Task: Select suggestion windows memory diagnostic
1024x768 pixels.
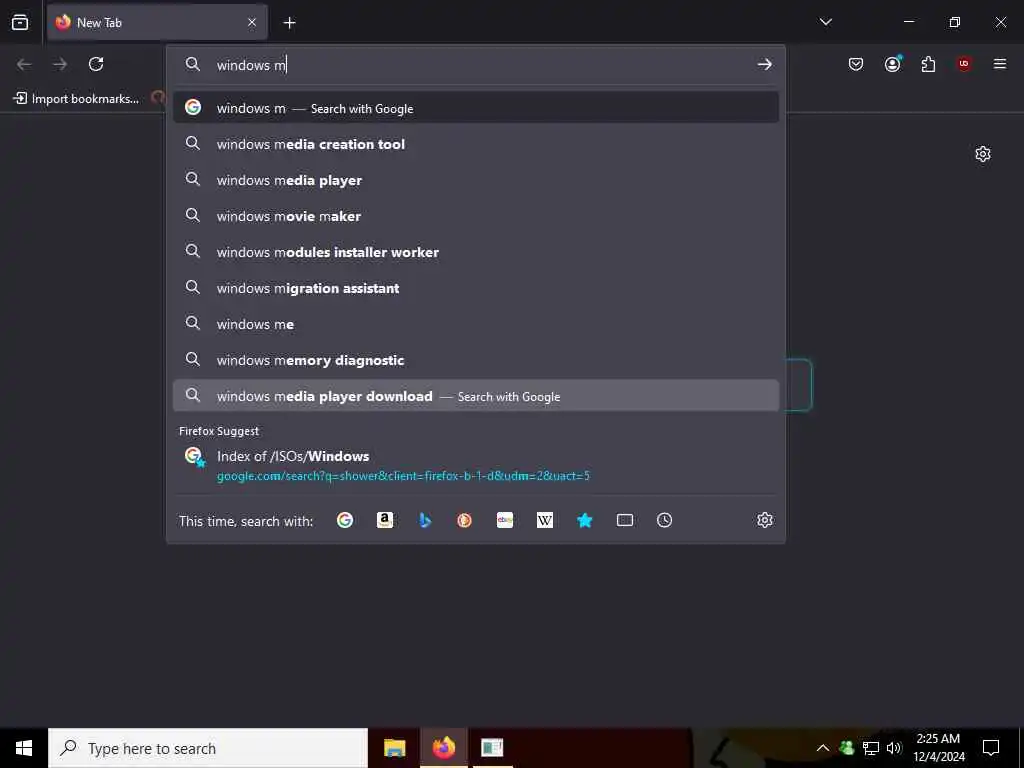Action: 475,359
